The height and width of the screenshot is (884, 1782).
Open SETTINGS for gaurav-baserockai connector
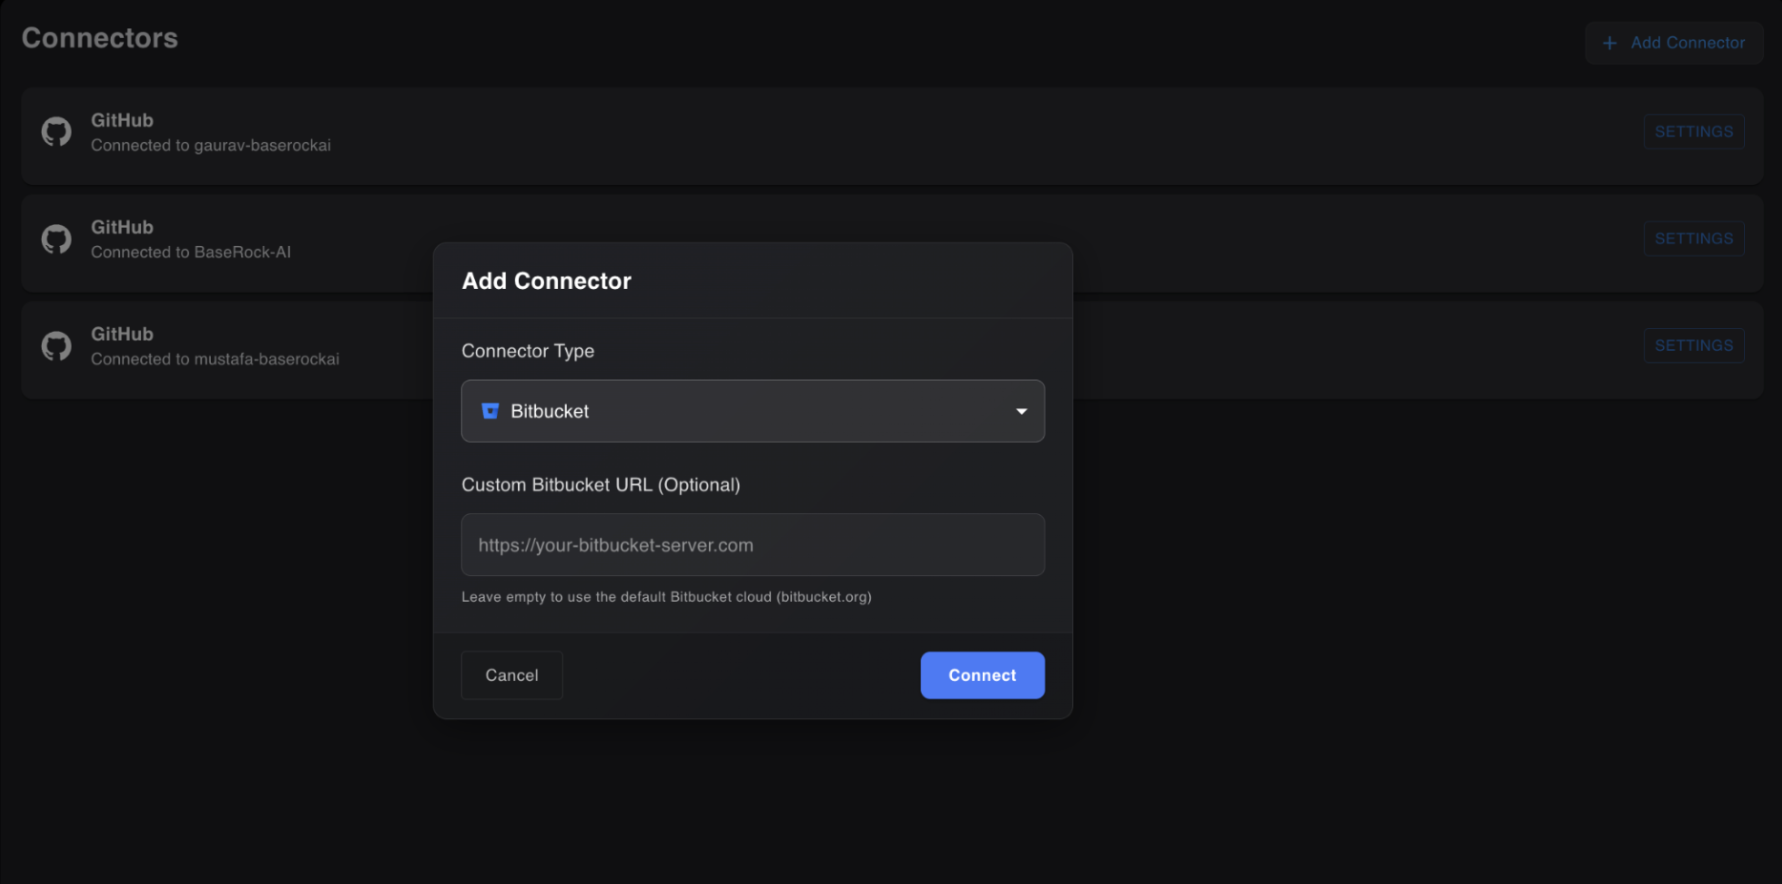click(1693, 132)
